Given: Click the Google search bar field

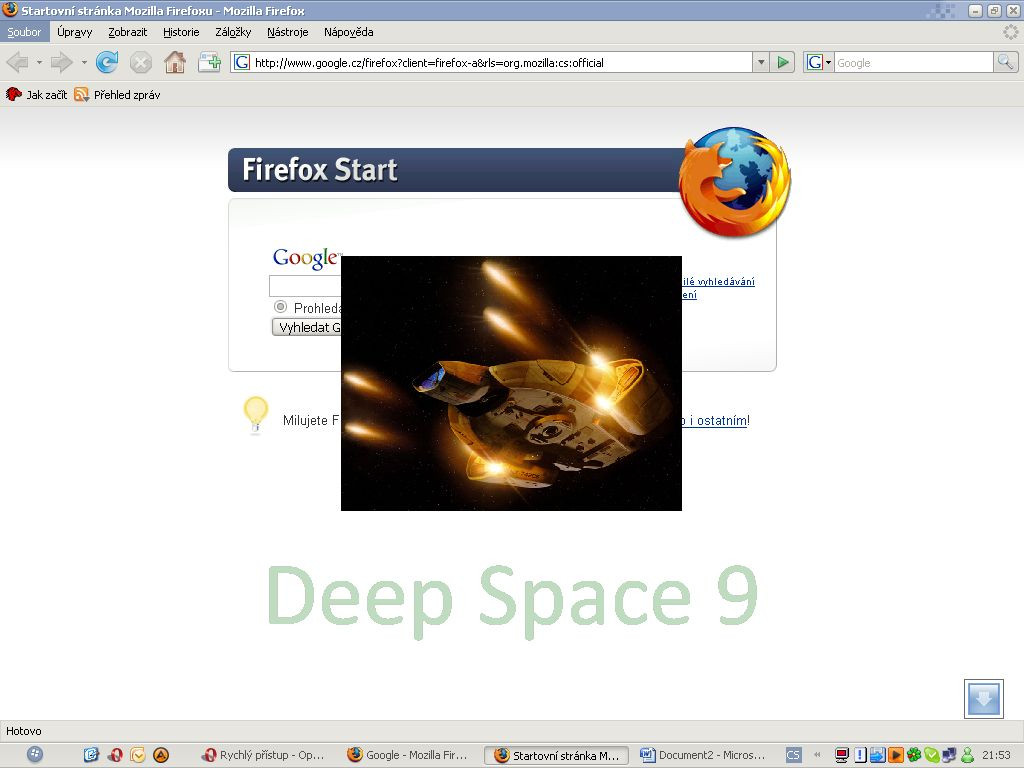Looking at the screenshot, I should pyautogui.click(x=913, y=63).
